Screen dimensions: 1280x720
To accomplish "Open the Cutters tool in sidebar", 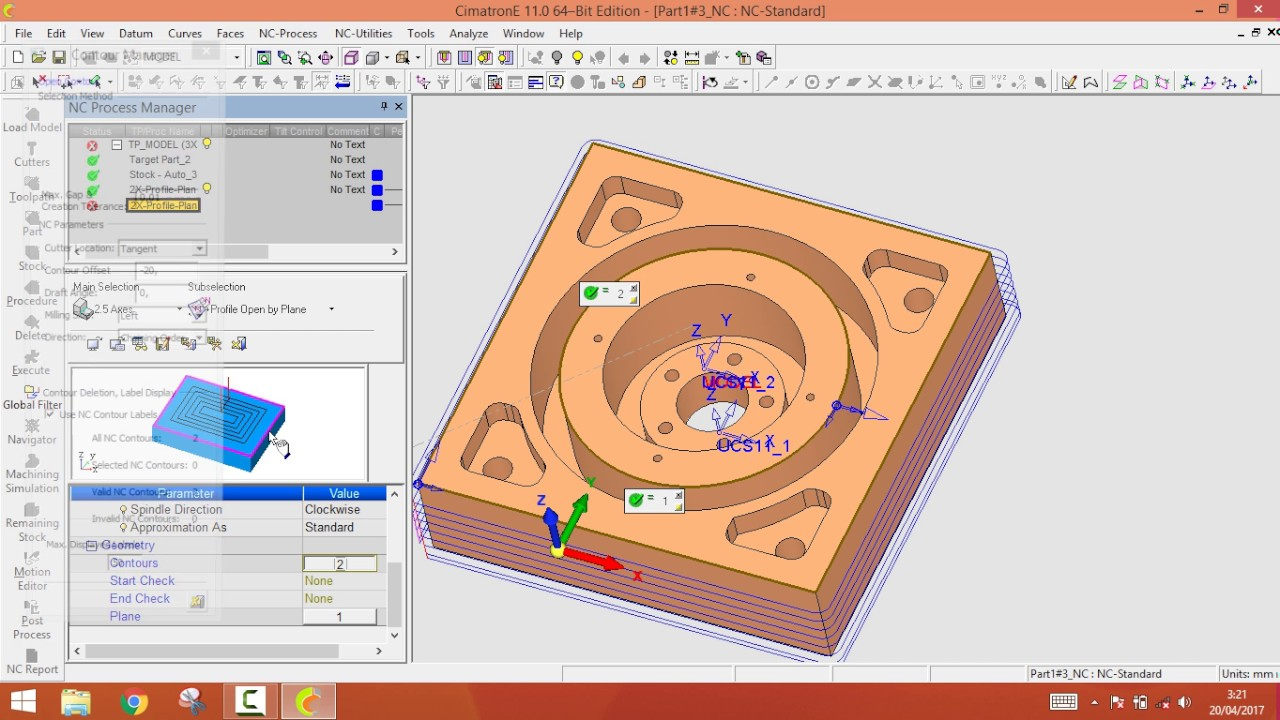I will coord(32,154).
